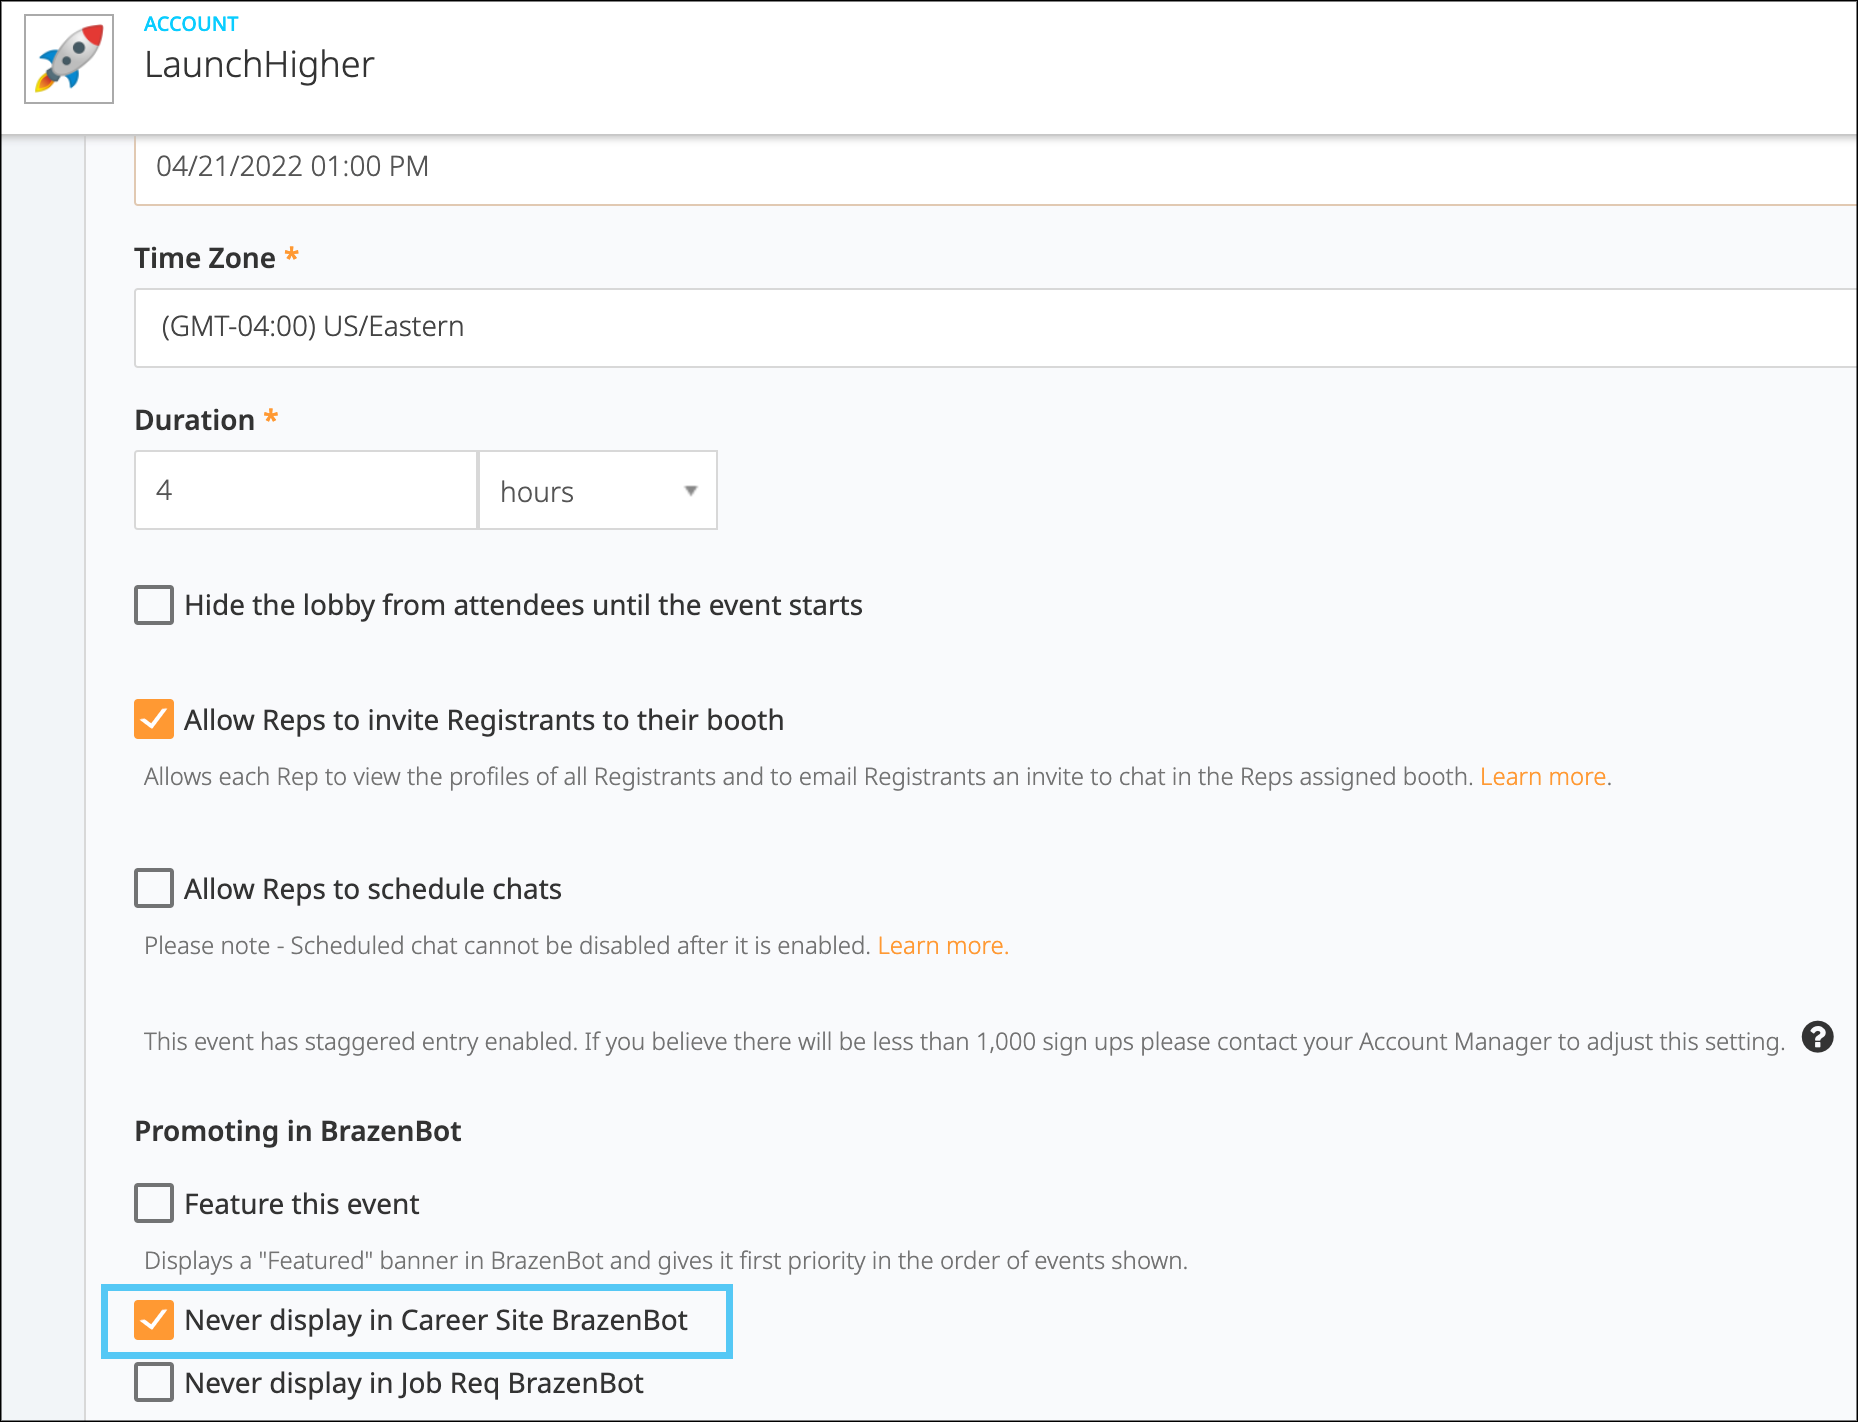Click the date field 04/21/2022 01:00 PM
This screenshot has width=1858, height=1422.
[x=996, y=170]
